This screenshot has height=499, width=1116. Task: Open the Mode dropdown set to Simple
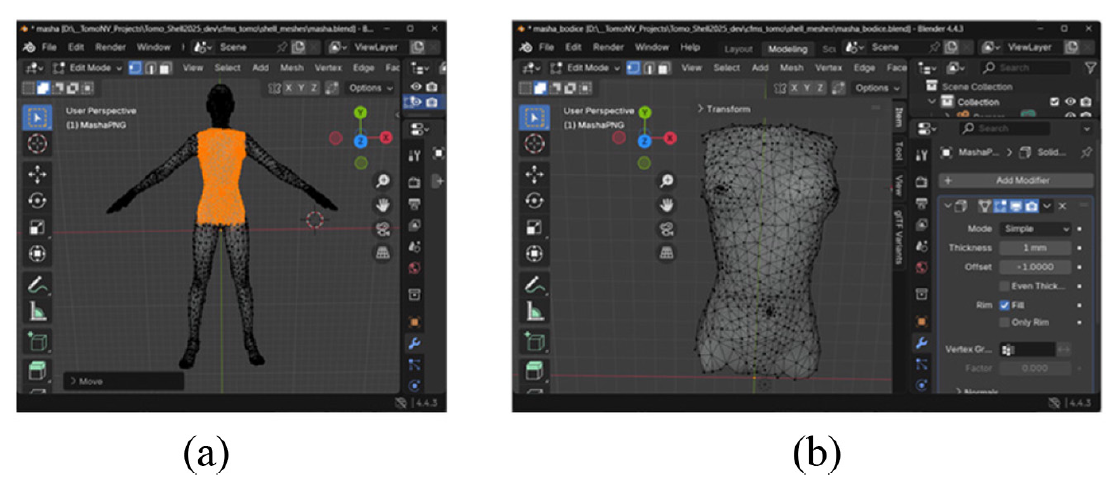point(1033,229)
